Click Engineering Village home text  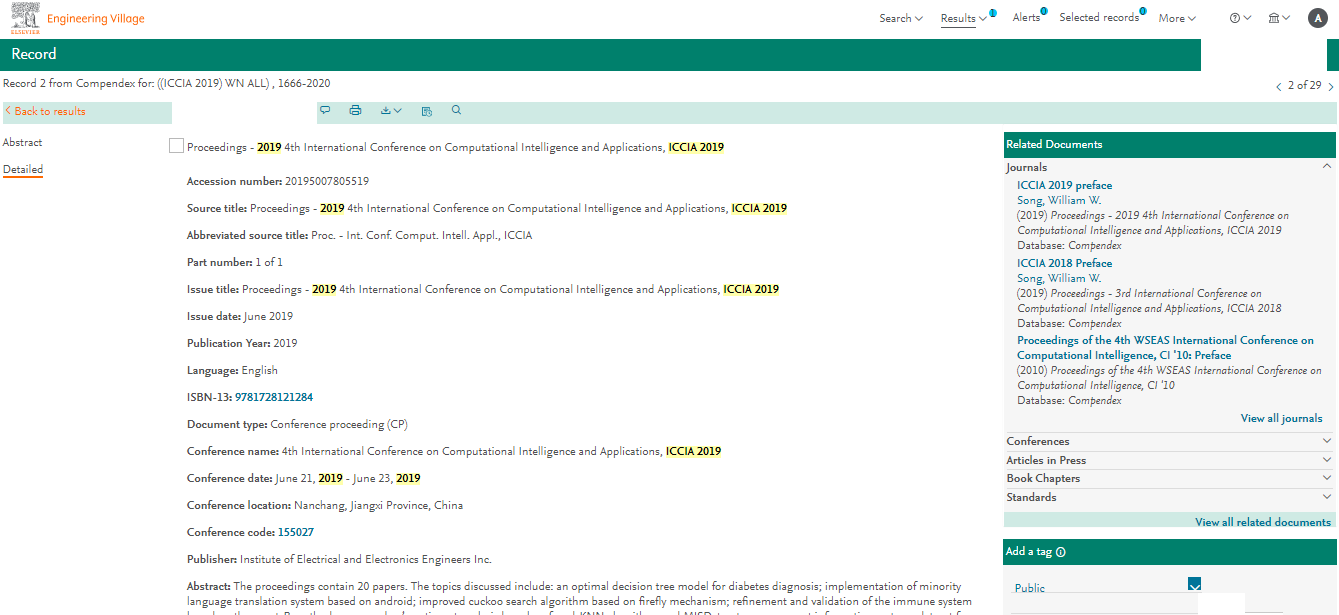96,19
